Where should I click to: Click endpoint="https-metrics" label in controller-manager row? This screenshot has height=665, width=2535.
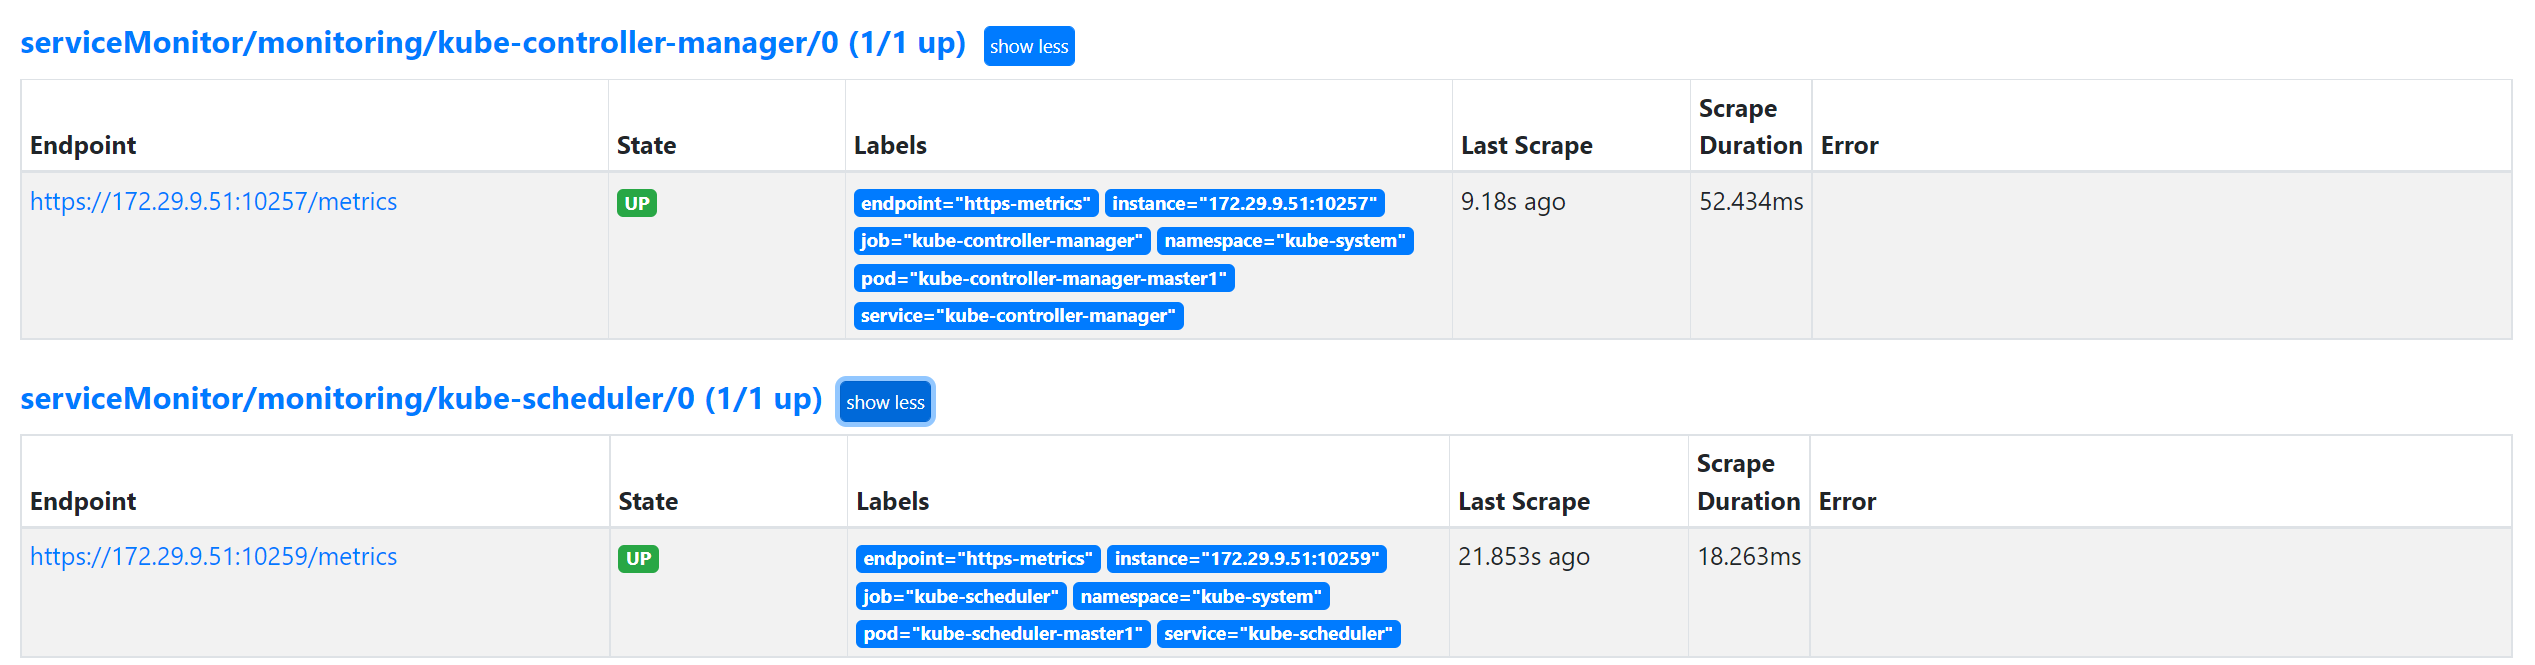click(976, 203)
